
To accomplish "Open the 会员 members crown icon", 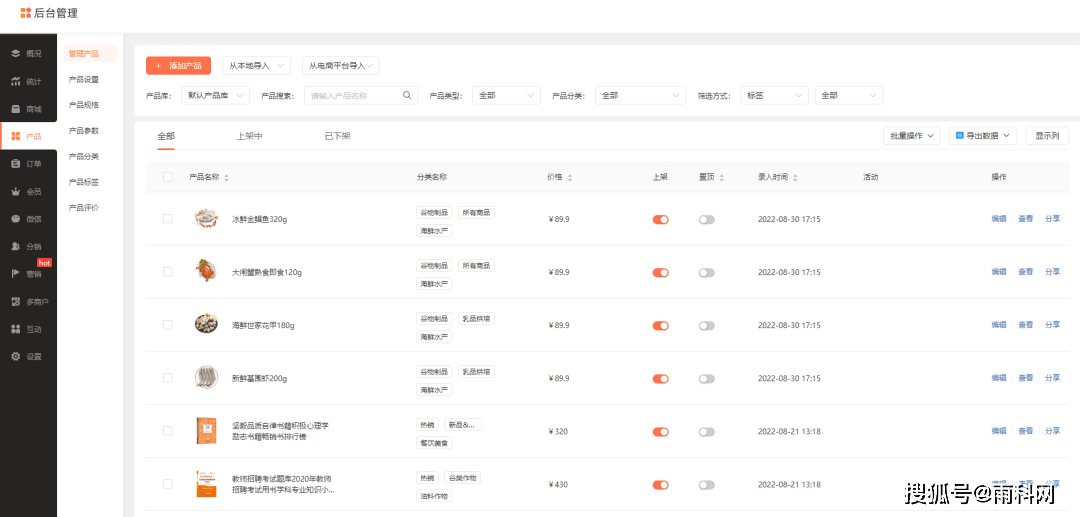I will tap(16, 191).
